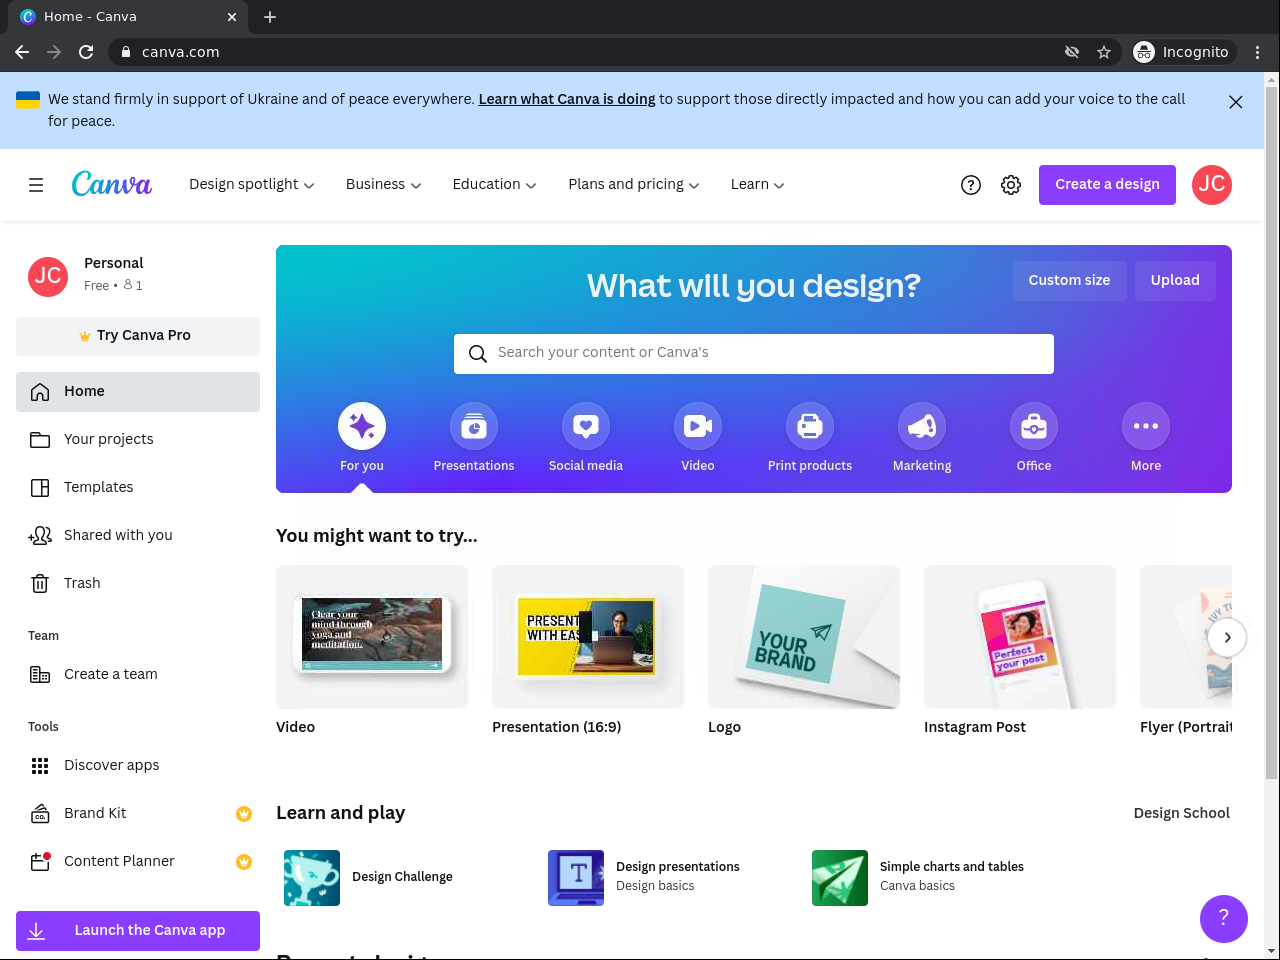This screenshot has height=960, width=1280.
Task: Click Launch the Canva app button
Action: click(138, 931)
